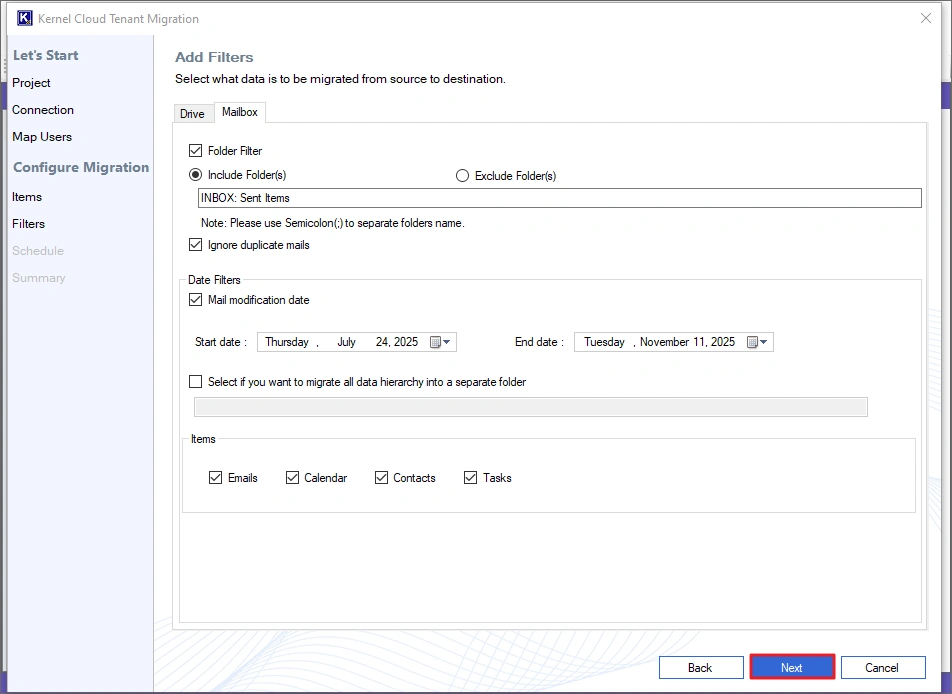Viewport: 952px width, 694px height.
Task: Select the Mailbox tab
Action: coord(240,112)
